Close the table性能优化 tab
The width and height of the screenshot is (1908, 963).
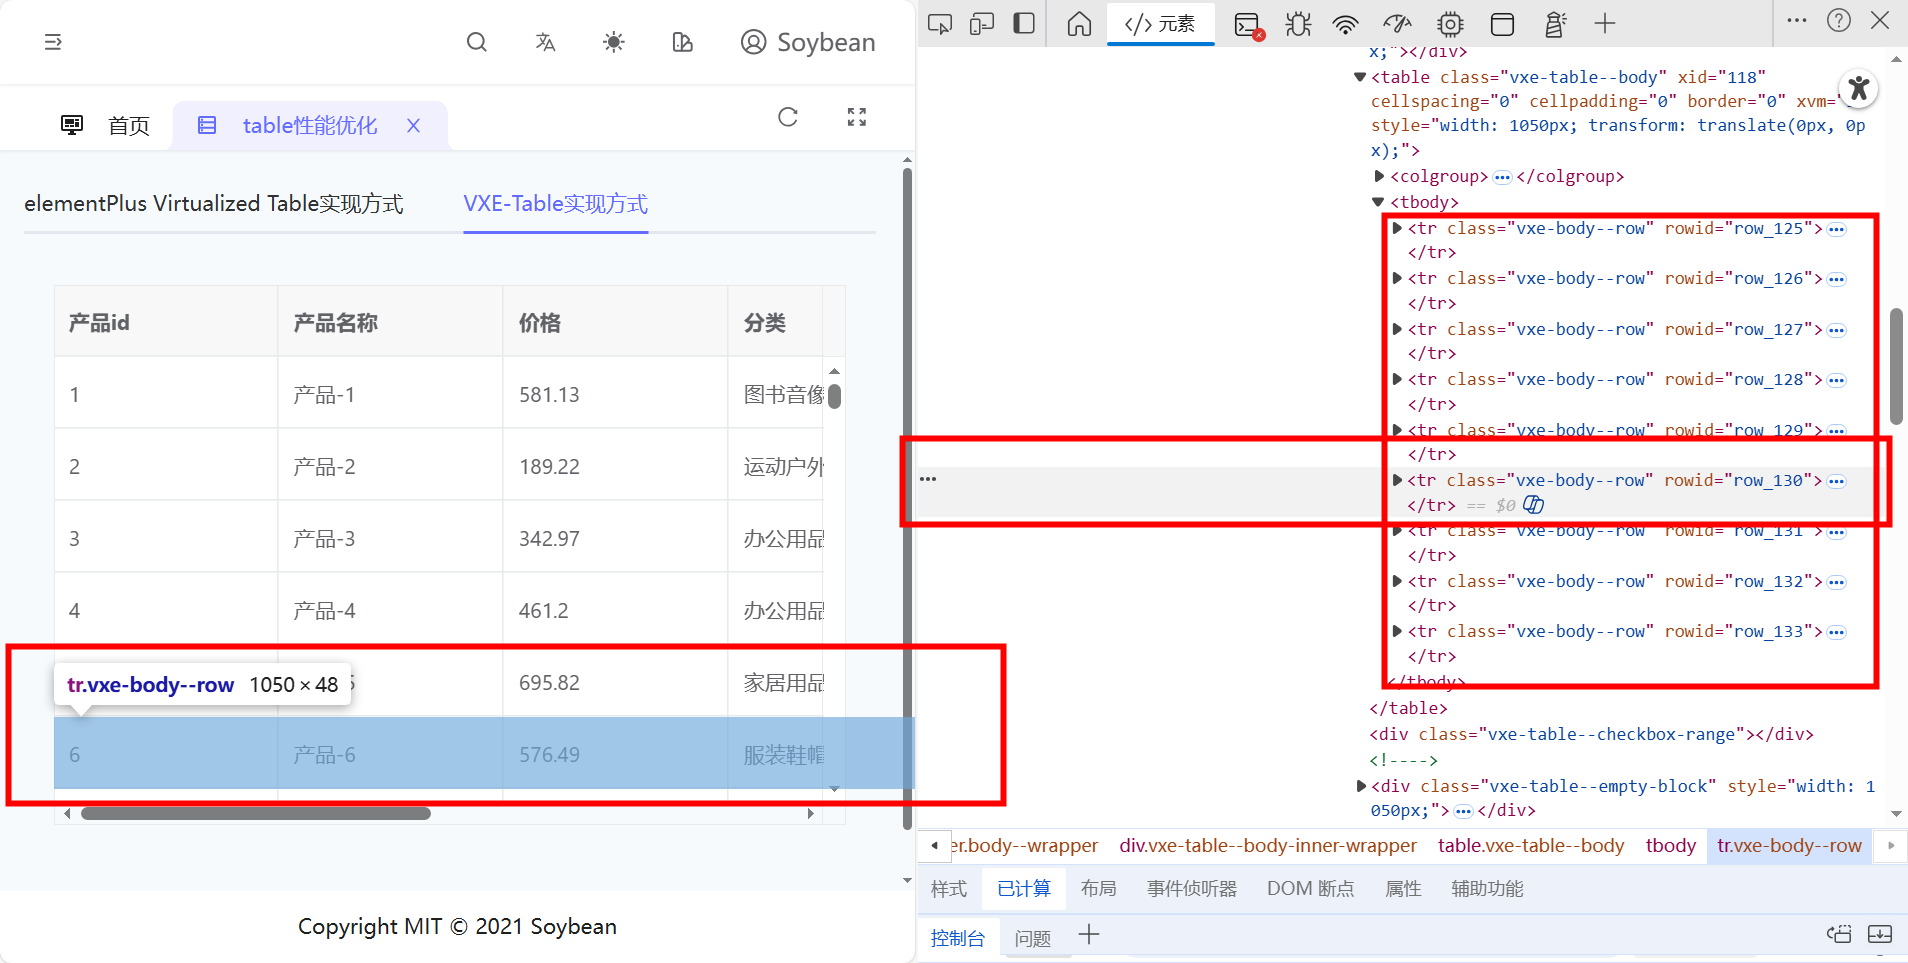click(x=414, y=125)
